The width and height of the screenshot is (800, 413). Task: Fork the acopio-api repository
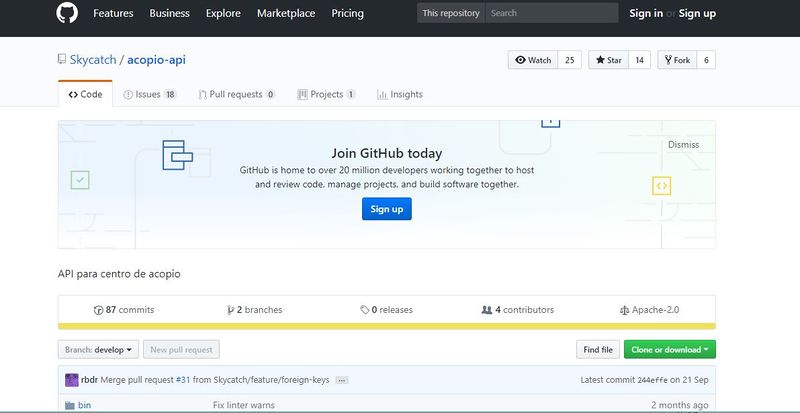point(676,60)
